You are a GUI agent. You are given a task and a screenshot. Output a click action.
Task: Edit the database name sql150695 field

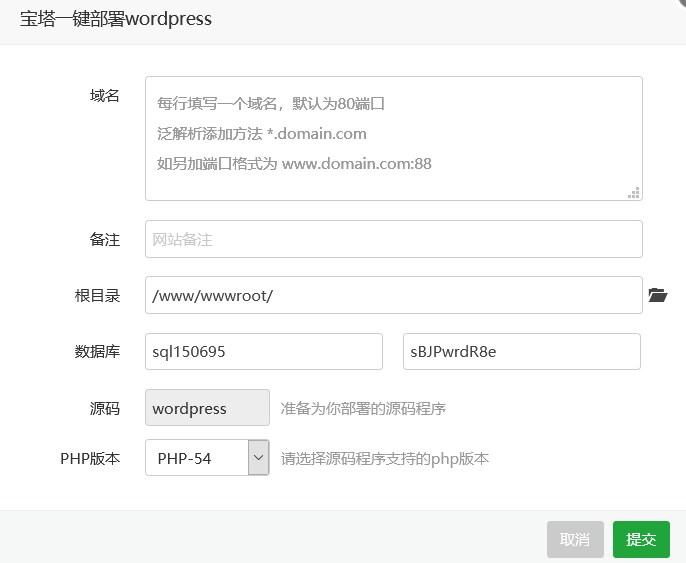264,351
